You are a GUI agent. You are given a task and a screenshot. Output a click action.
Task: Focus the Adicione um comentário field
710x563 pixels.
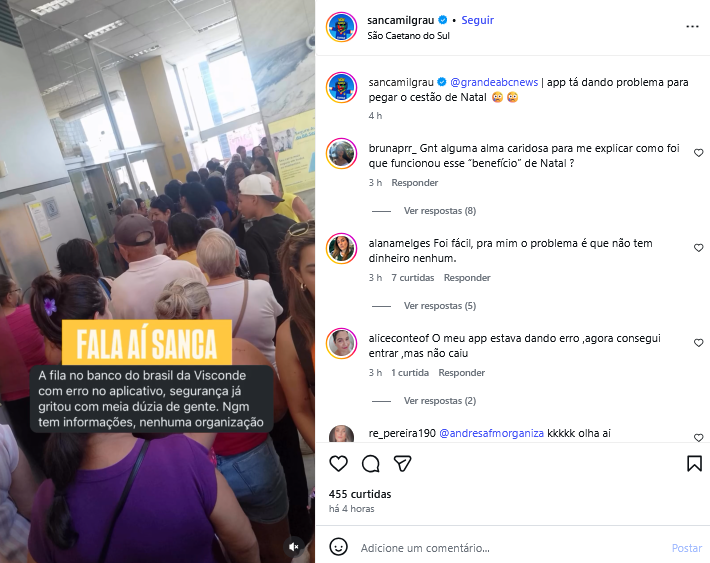tap(512, 548)
